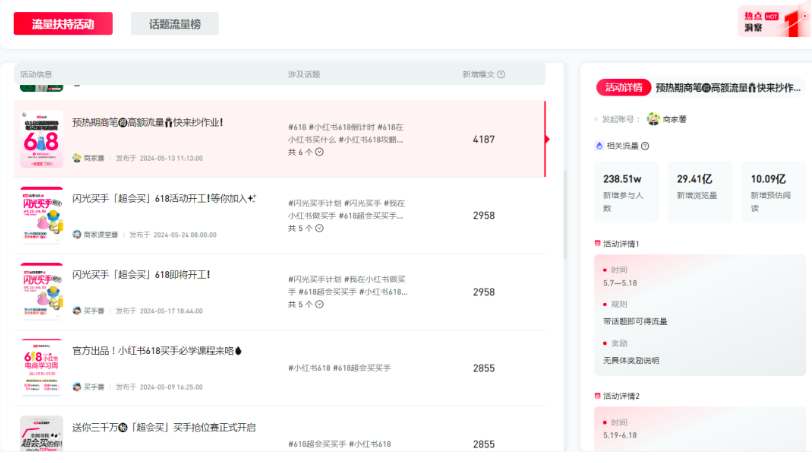Click 活动详情1 section icon

(x=598, y=243)
